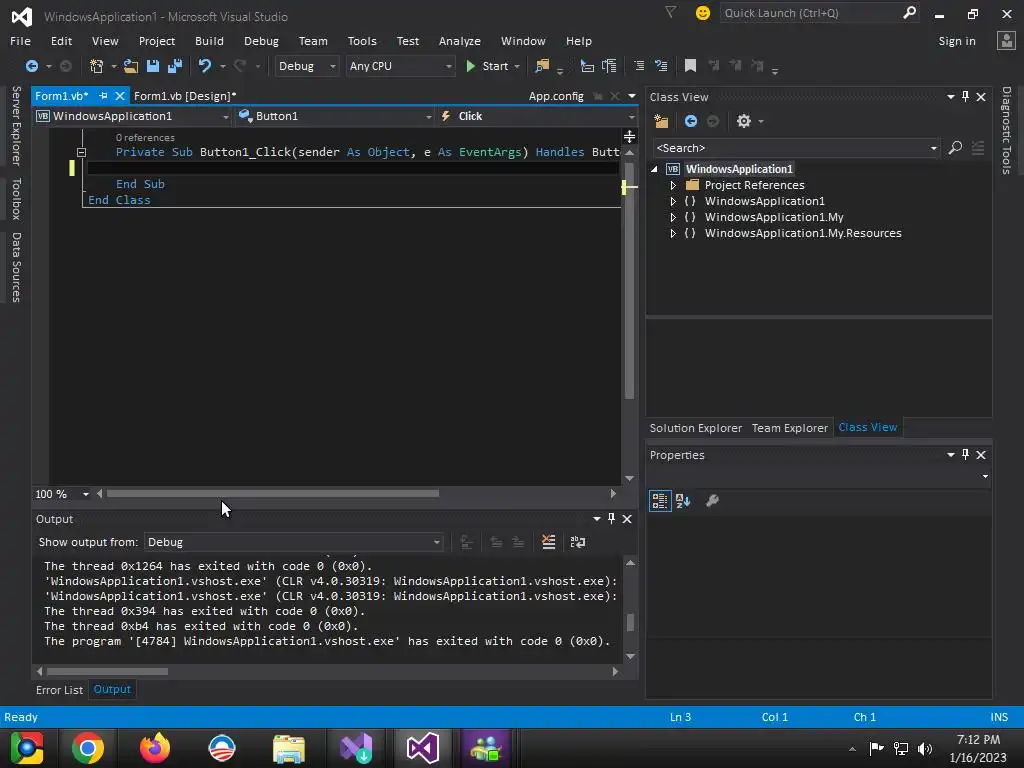
Task: Open the WindowsApplication1 project scope dropdown
Action: (x=133, y=116)
